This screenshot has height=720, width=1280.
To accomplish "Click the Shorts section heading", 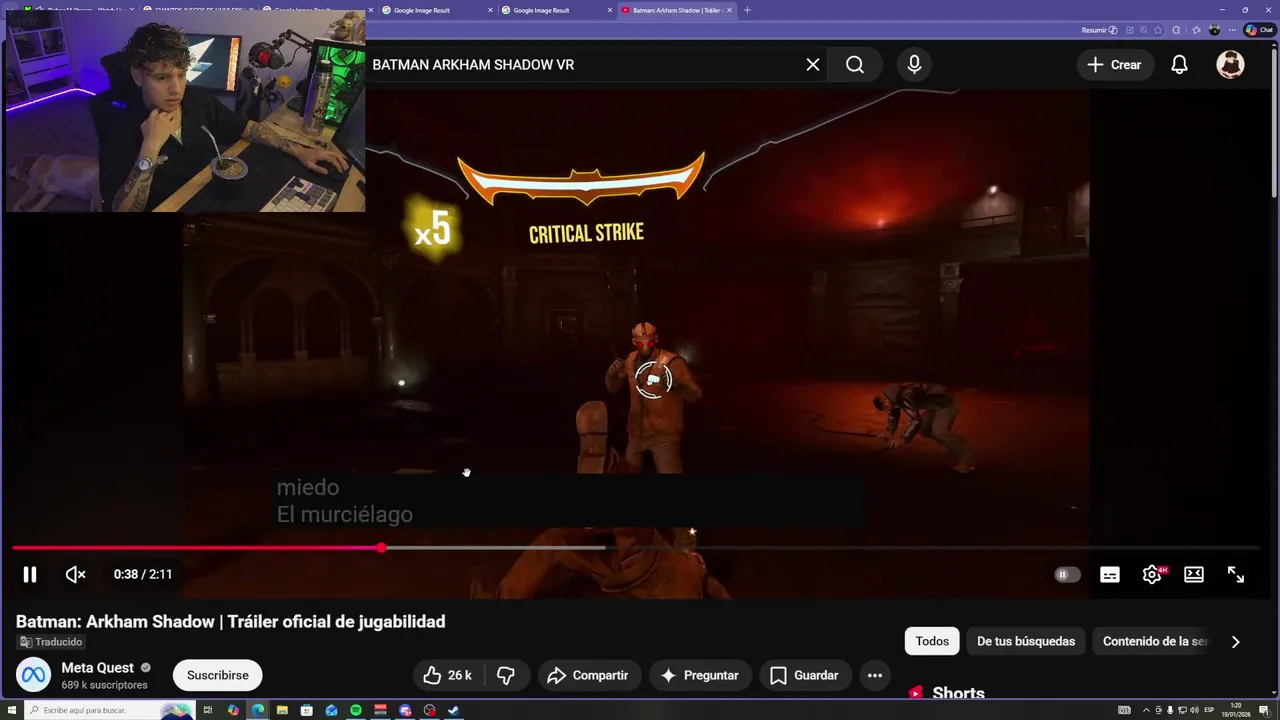I will (x=958, y=693).
